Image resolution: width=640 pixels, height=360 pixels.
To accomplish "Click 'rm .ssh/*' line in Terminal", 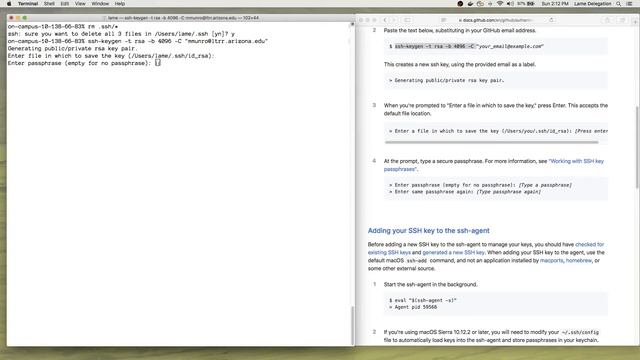I will pos(63,27).
